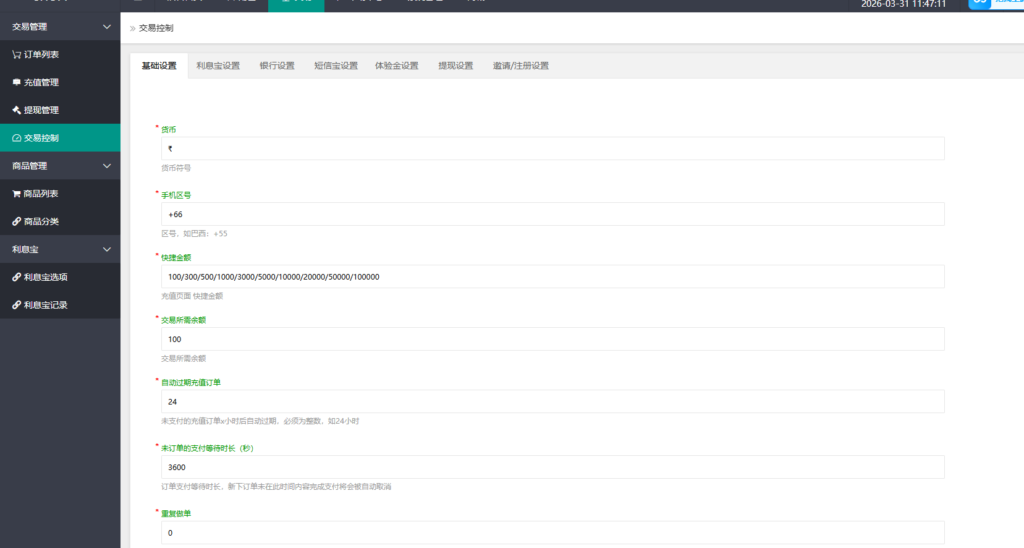The image size is (1024, 548).
Task: Click the shopping cart icon beside 订单列表
Action: click(x=16, y=54)
